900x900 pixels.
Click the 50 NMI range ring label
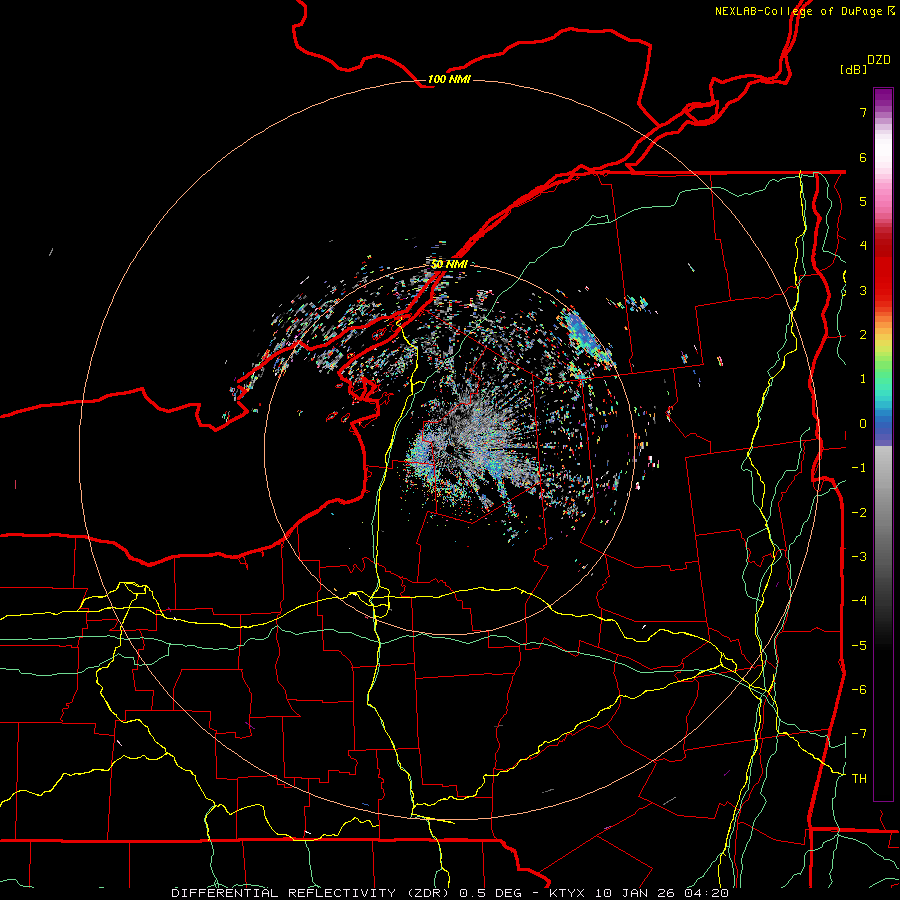click(x=449, y=264)
